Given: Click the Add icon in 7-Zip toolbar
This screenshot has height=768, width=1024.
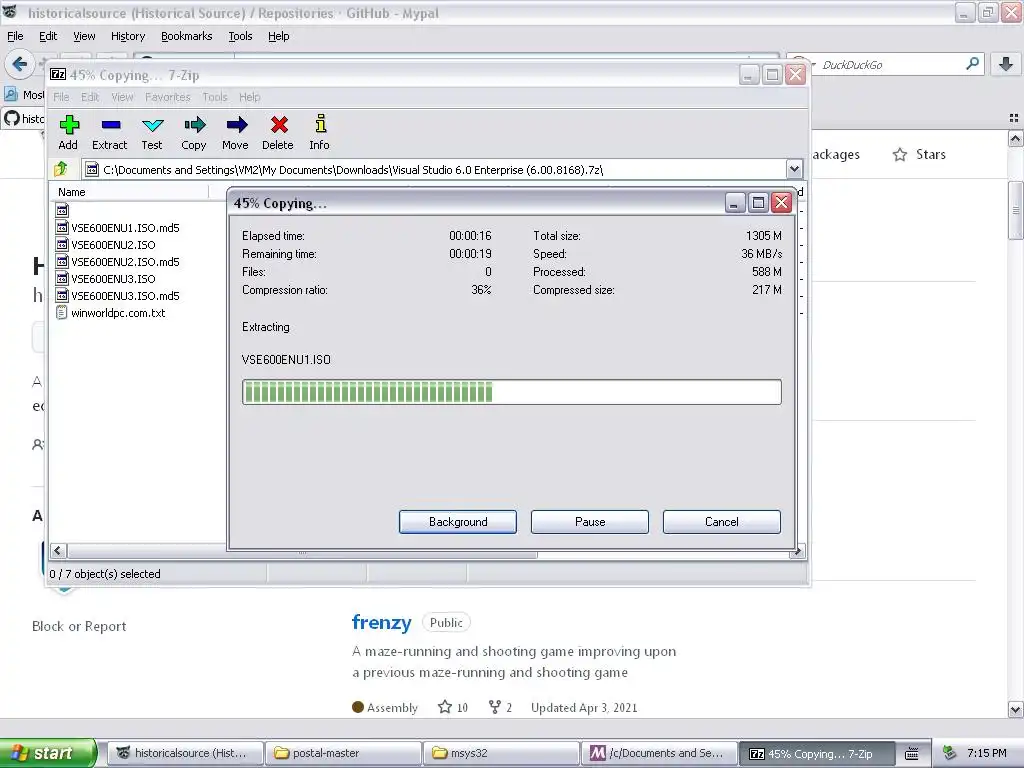Looking at the screenshot, I should point(69,125).
